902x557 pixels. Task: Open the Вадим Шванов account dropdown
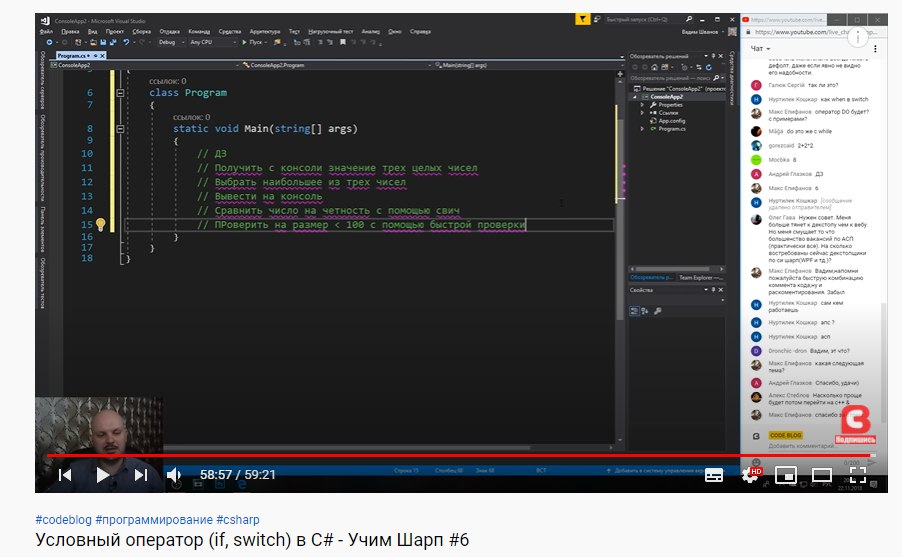click(701, 32)
